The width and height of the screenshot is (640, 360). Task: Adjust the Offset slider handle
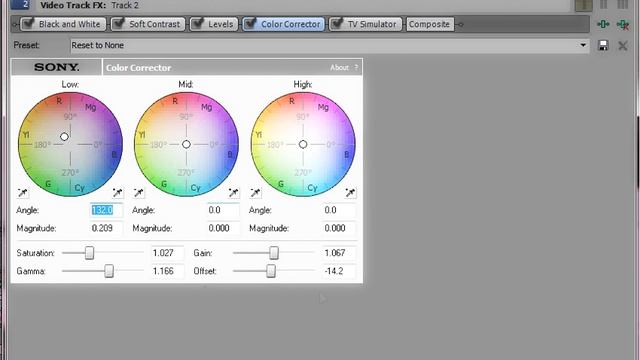click(271, 271)
